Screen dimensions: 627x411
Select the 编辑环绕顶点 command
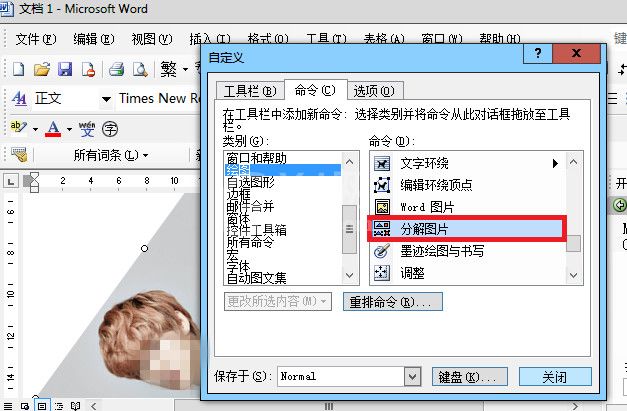point(467,185)
